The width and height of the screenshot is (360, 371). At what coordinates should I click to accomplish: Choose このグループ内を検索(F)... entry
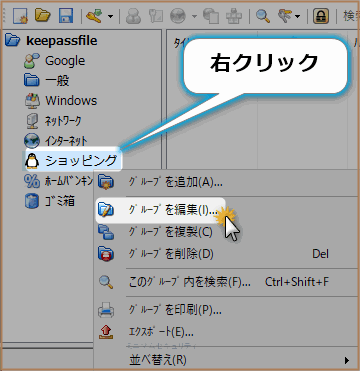pos(227,282)
